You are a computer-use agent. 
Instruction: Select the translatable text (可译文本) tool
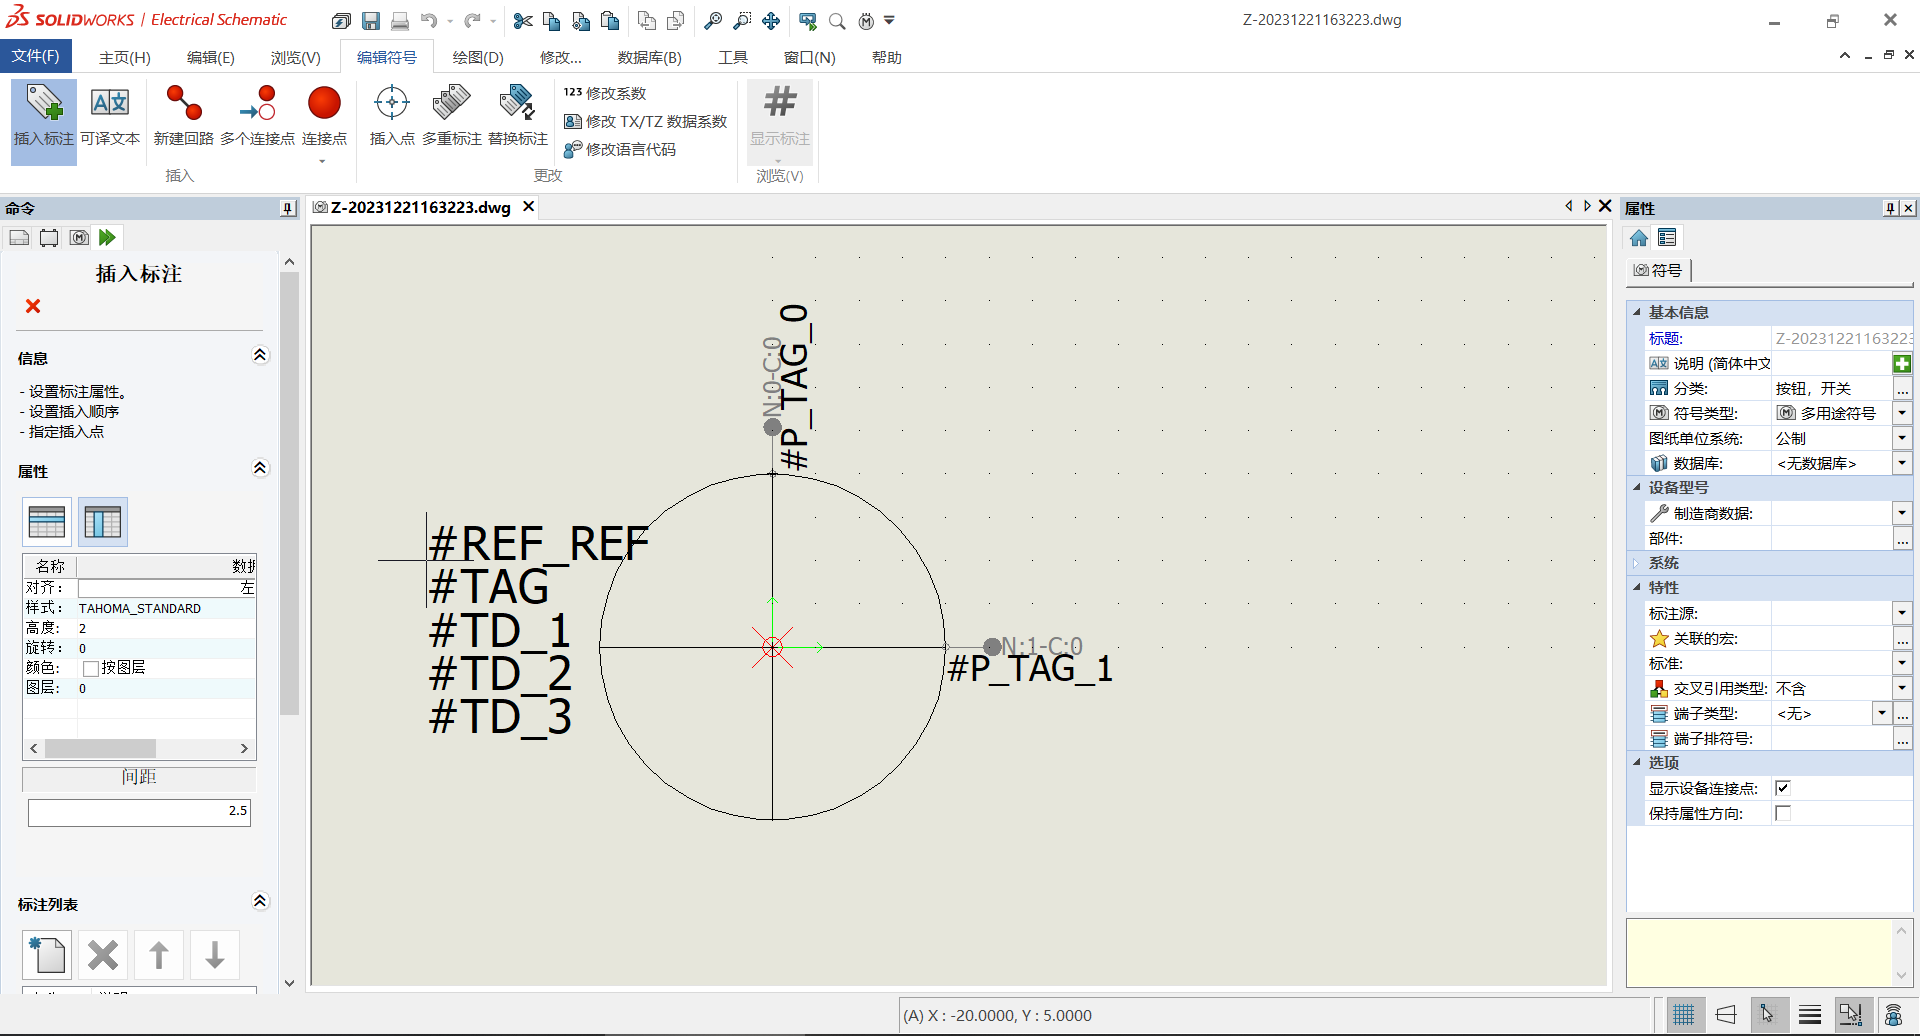(110, 116)
